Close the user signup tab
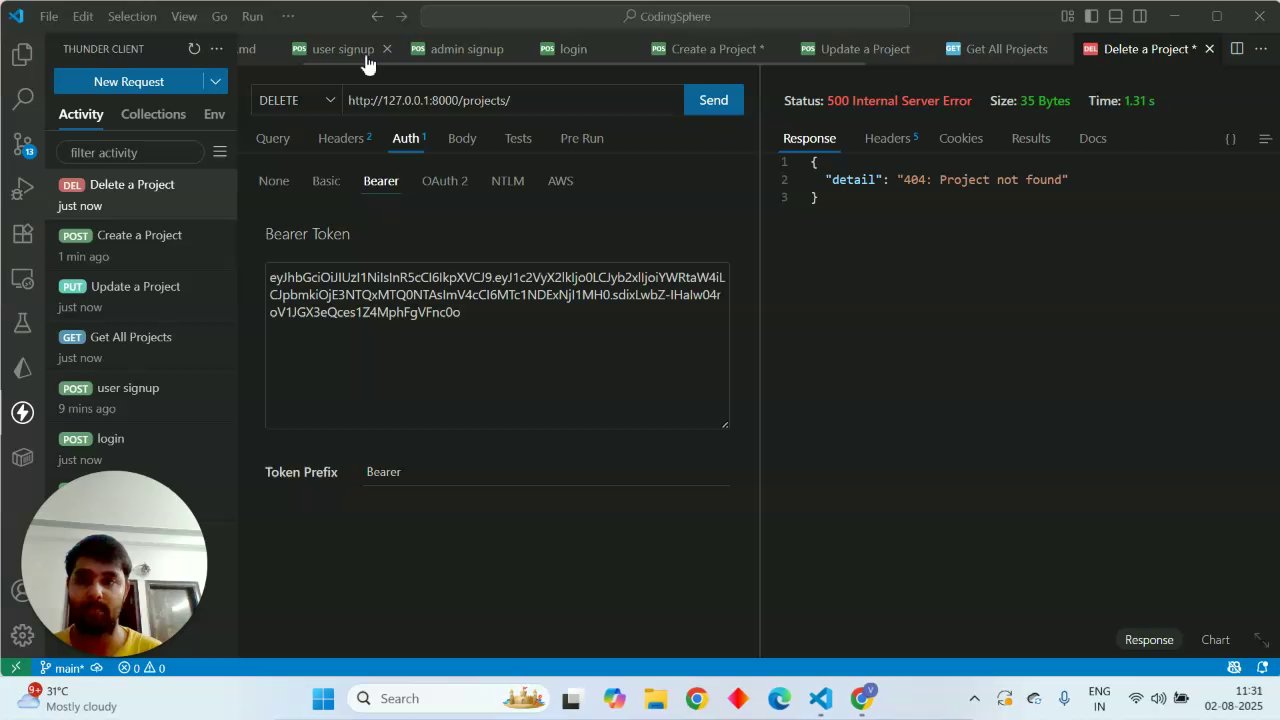Viewport: 1280px width, 720px height. coord(387,49)
